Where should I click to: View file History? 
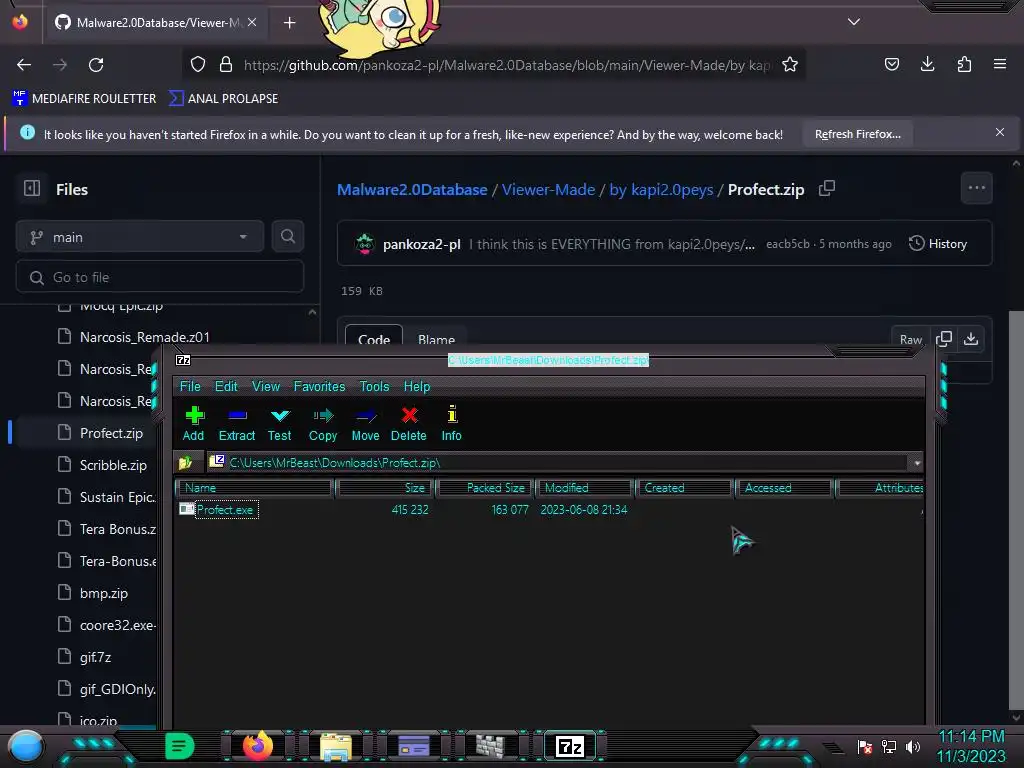click(x=938, y=244)
